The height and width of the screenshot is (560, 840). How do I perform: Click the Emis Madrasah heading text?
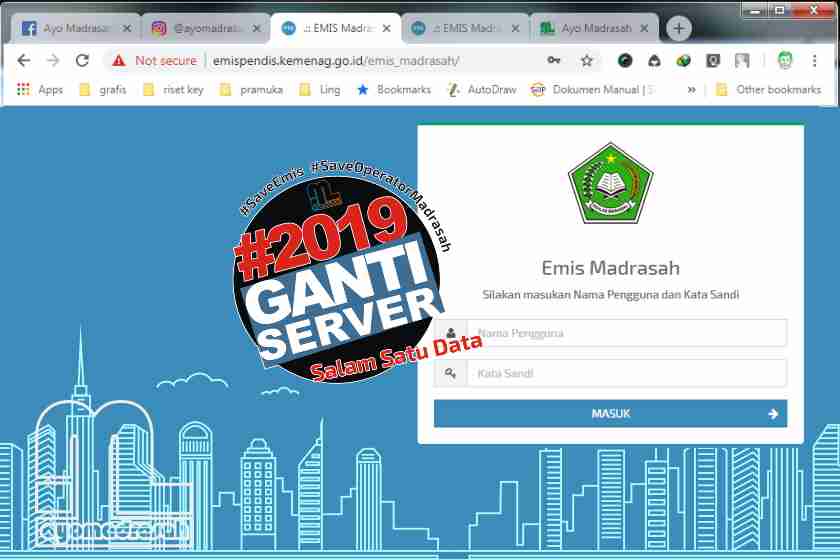pos(610,267)
